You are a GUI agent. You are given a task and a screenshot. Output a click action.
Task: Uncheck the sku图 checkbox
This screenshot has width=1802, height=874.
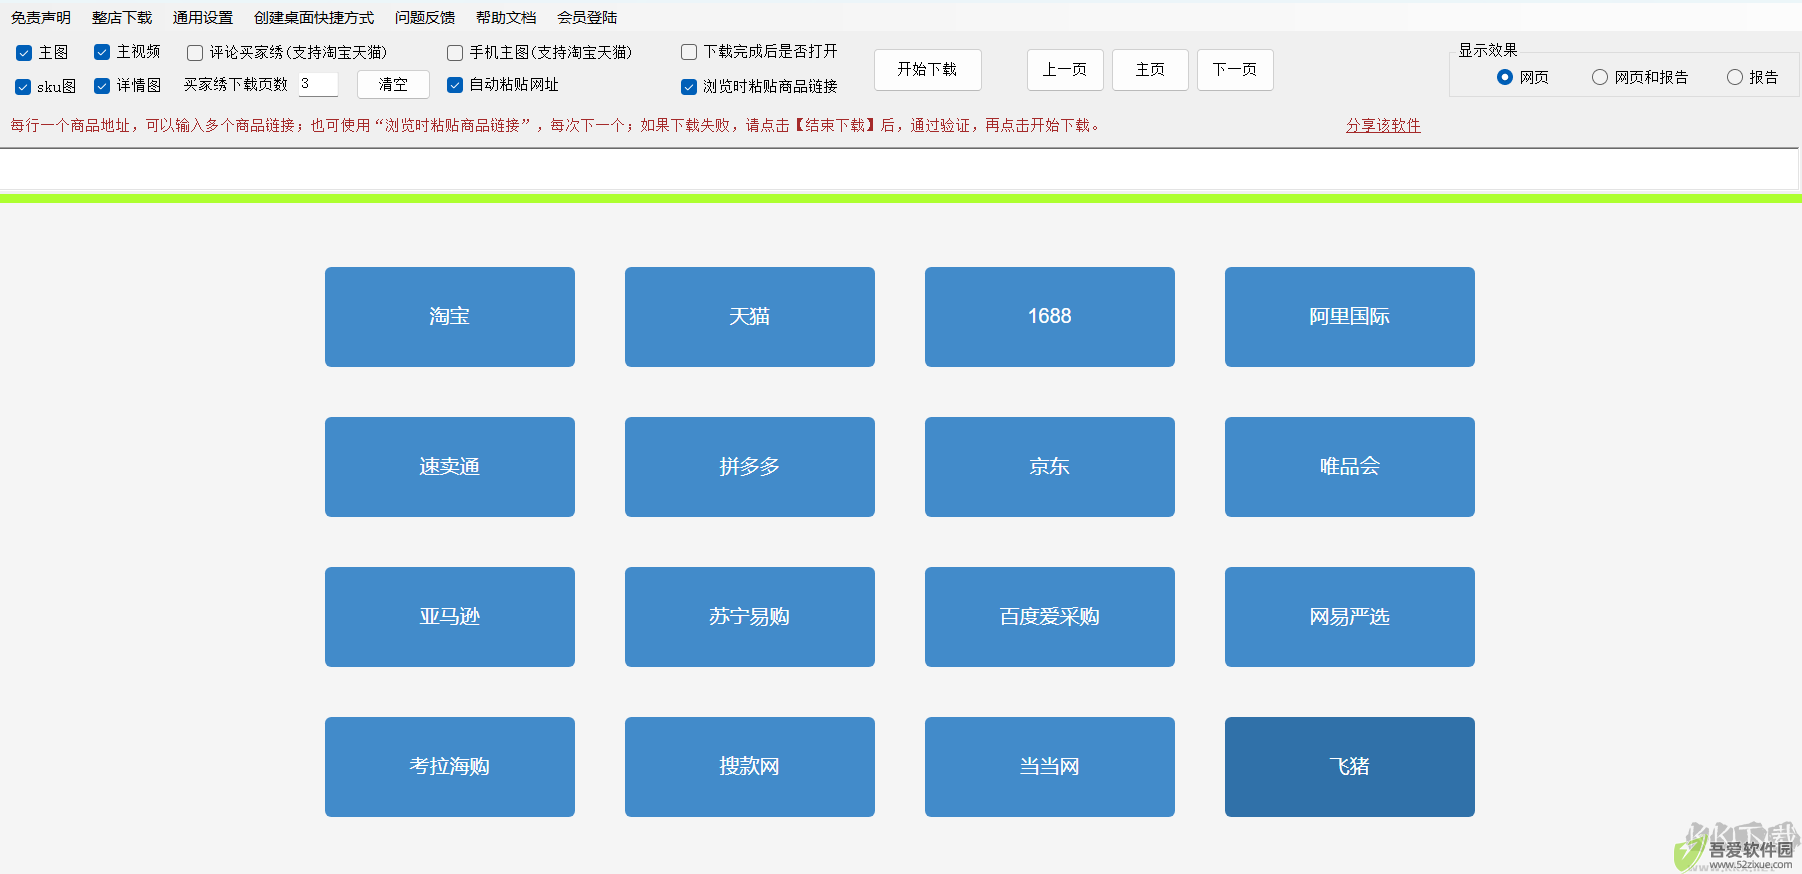(x=23, y=87)
